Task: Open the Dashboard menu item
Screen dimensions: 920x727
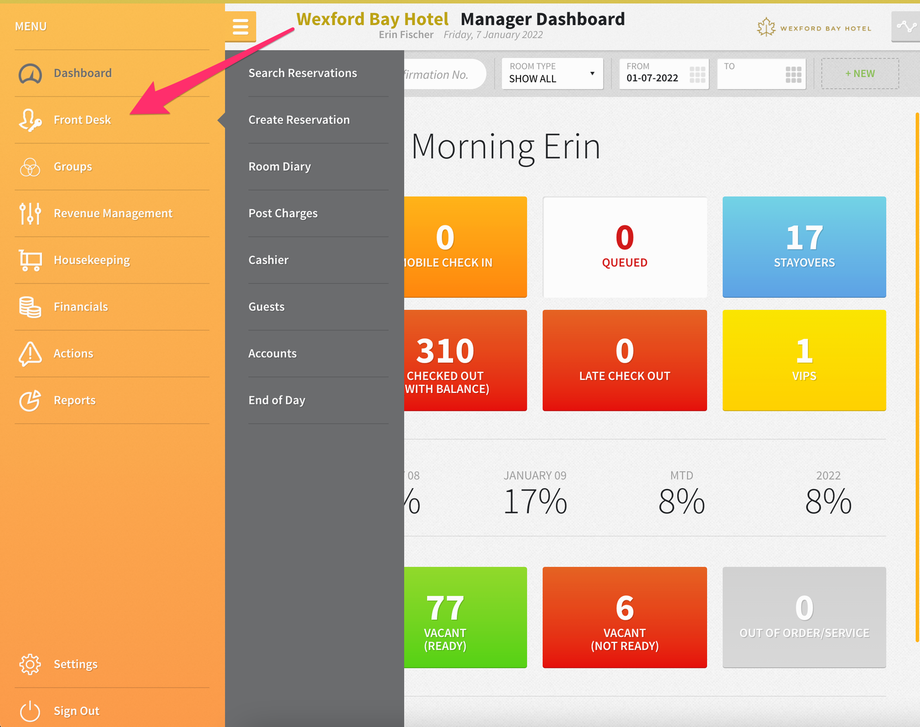Action: [x=112, y=73]
